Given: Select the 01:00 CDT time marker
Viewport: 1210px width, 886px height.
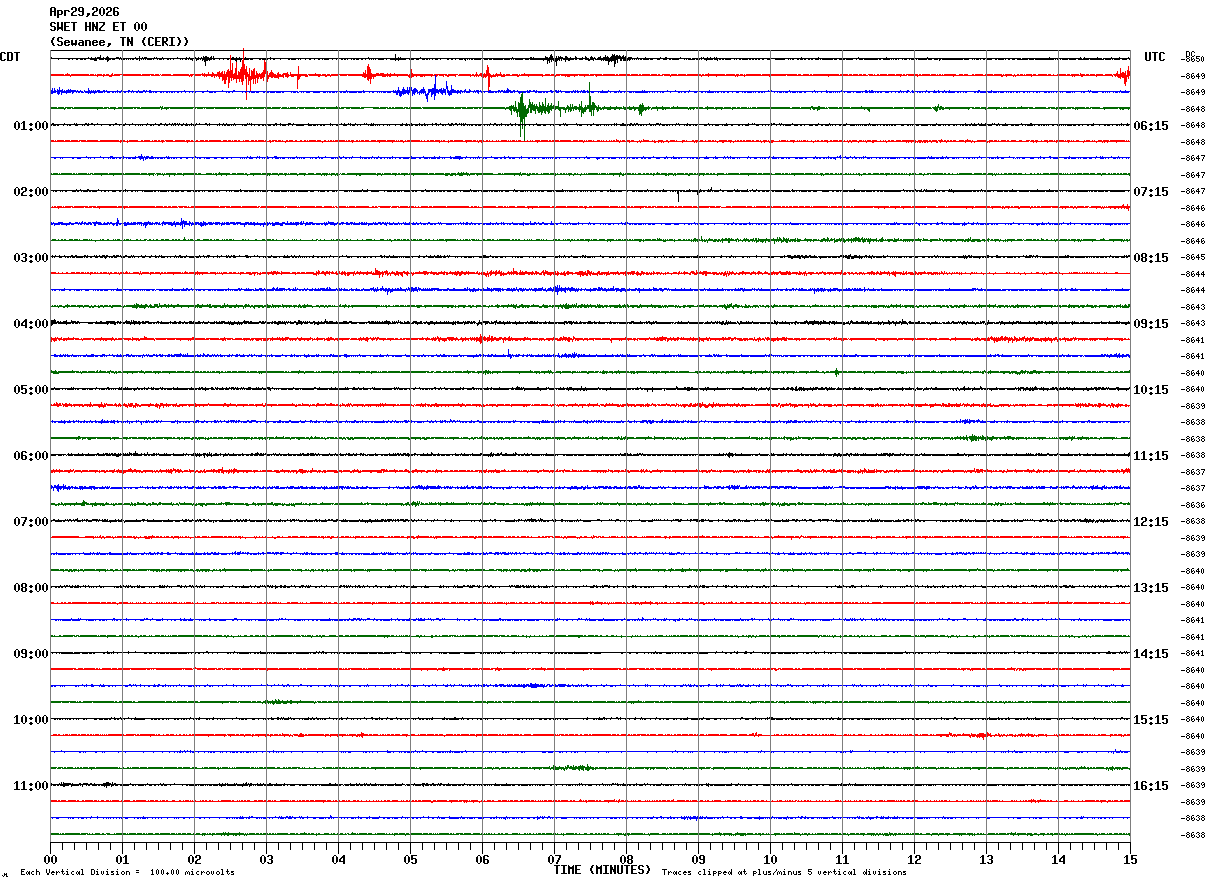Looking at the screenshot, I should click(x=31, y=126).
